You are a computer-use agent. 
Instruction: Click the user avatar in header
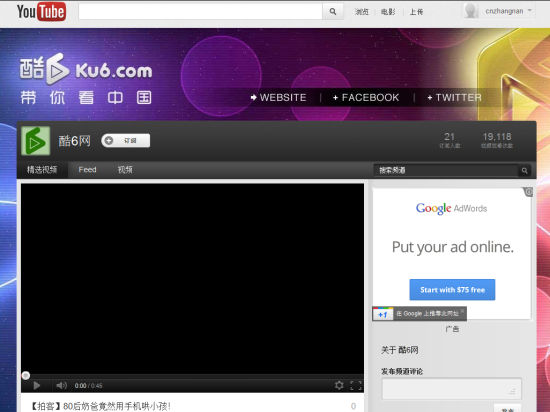pos(471,11)
